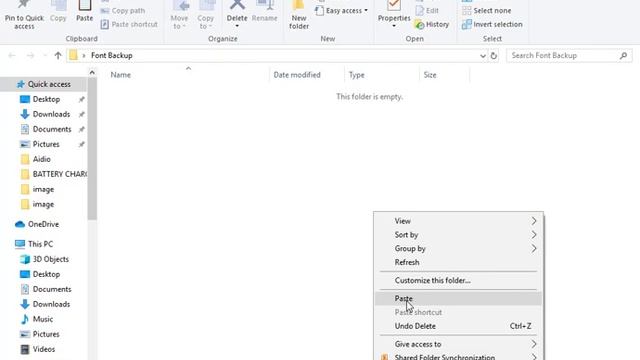Choose Customize this folder in the context menu
Viewport: 640px width, 360px height.
458,281
